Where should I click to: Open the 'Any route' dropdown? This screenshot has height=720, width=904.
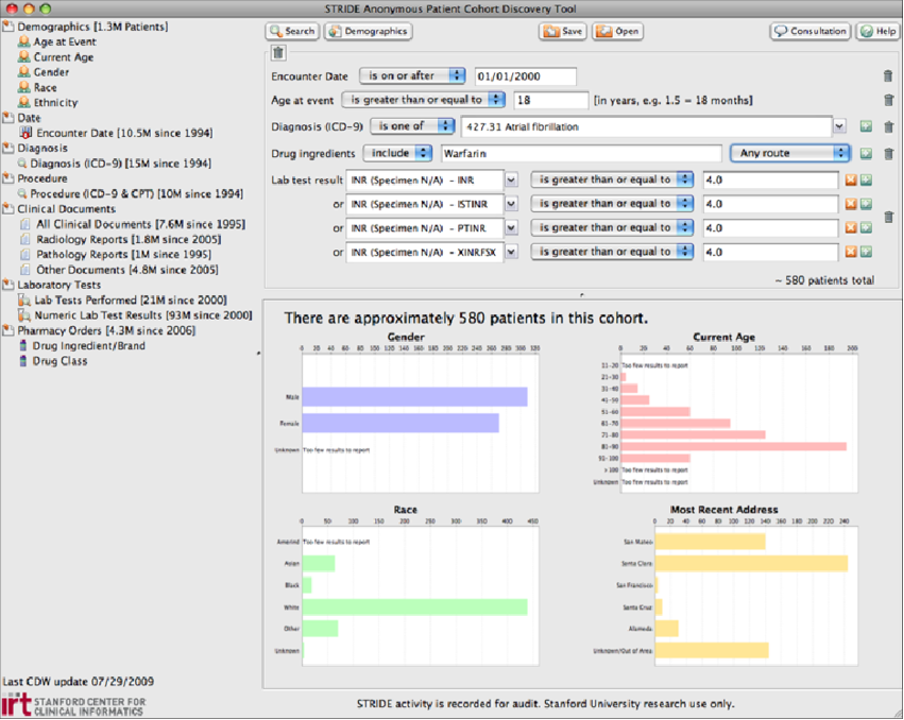[790, 153]
